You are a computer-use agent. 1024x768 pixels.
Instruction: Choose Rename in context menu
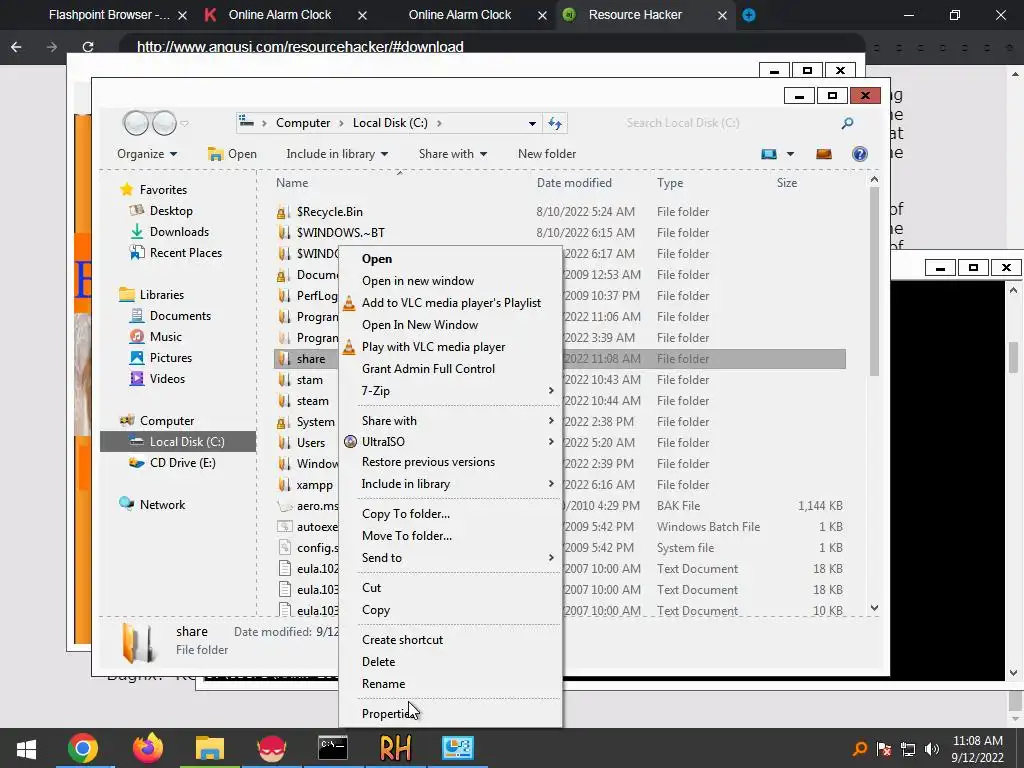[451, 684]
